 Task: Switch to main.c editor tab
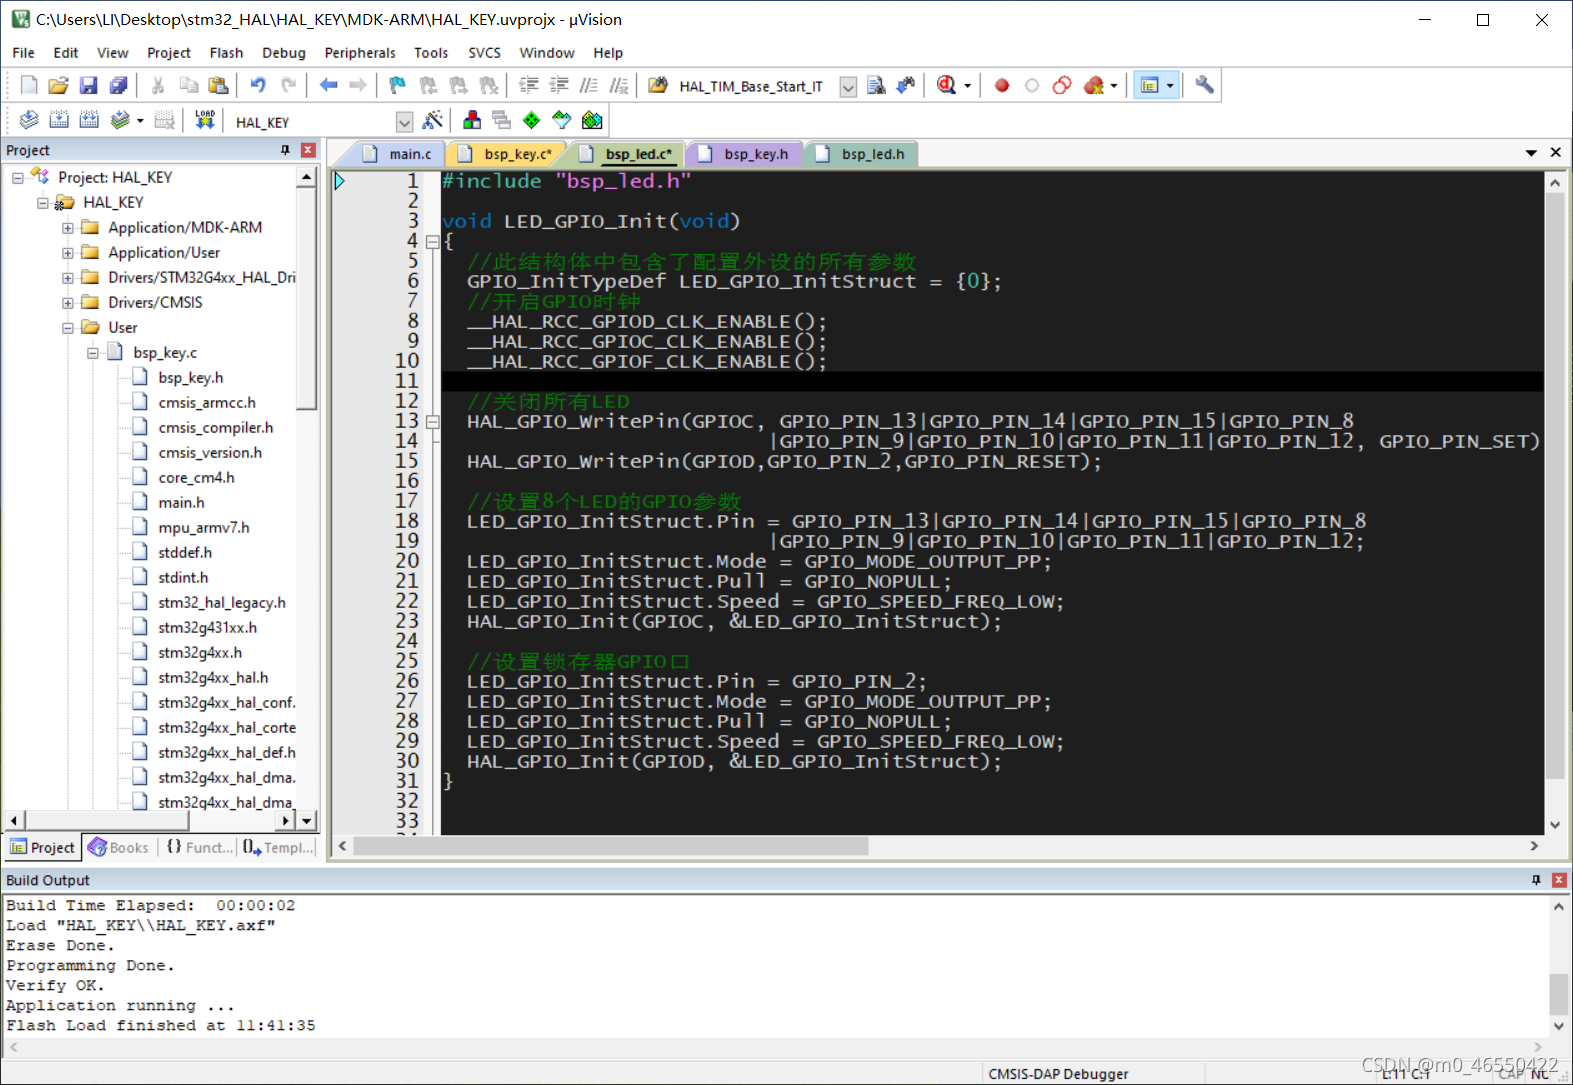click(398, 154)
